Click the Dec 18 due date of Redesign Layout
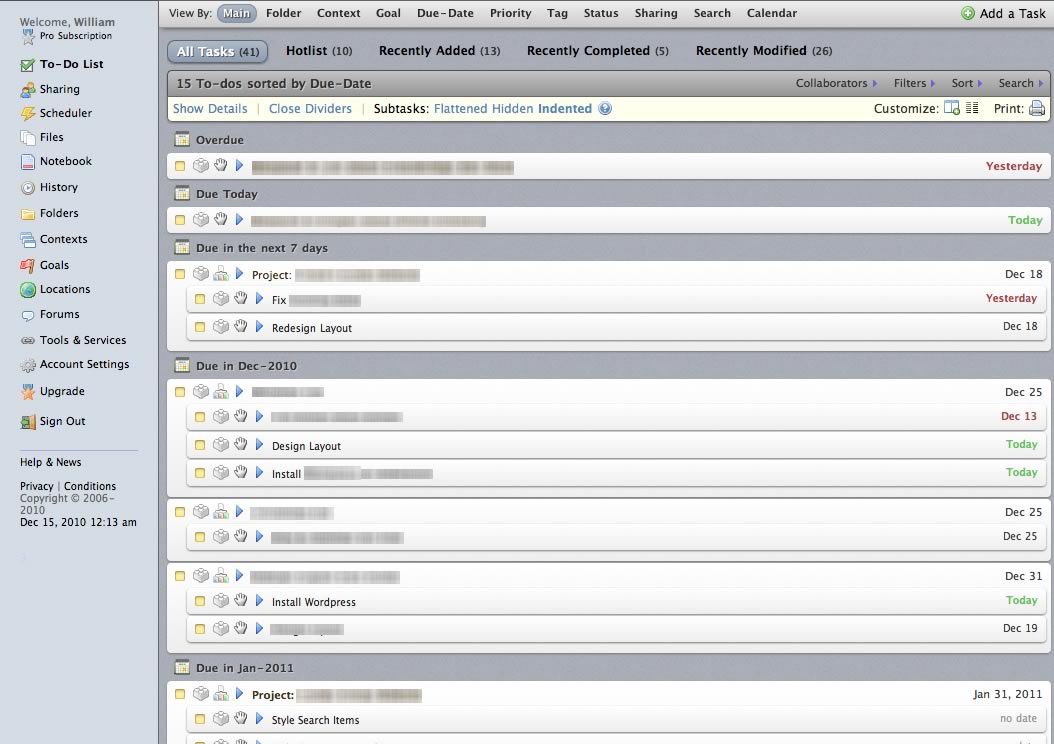The image size is (1054, 744). click(x=1019, y=326)
